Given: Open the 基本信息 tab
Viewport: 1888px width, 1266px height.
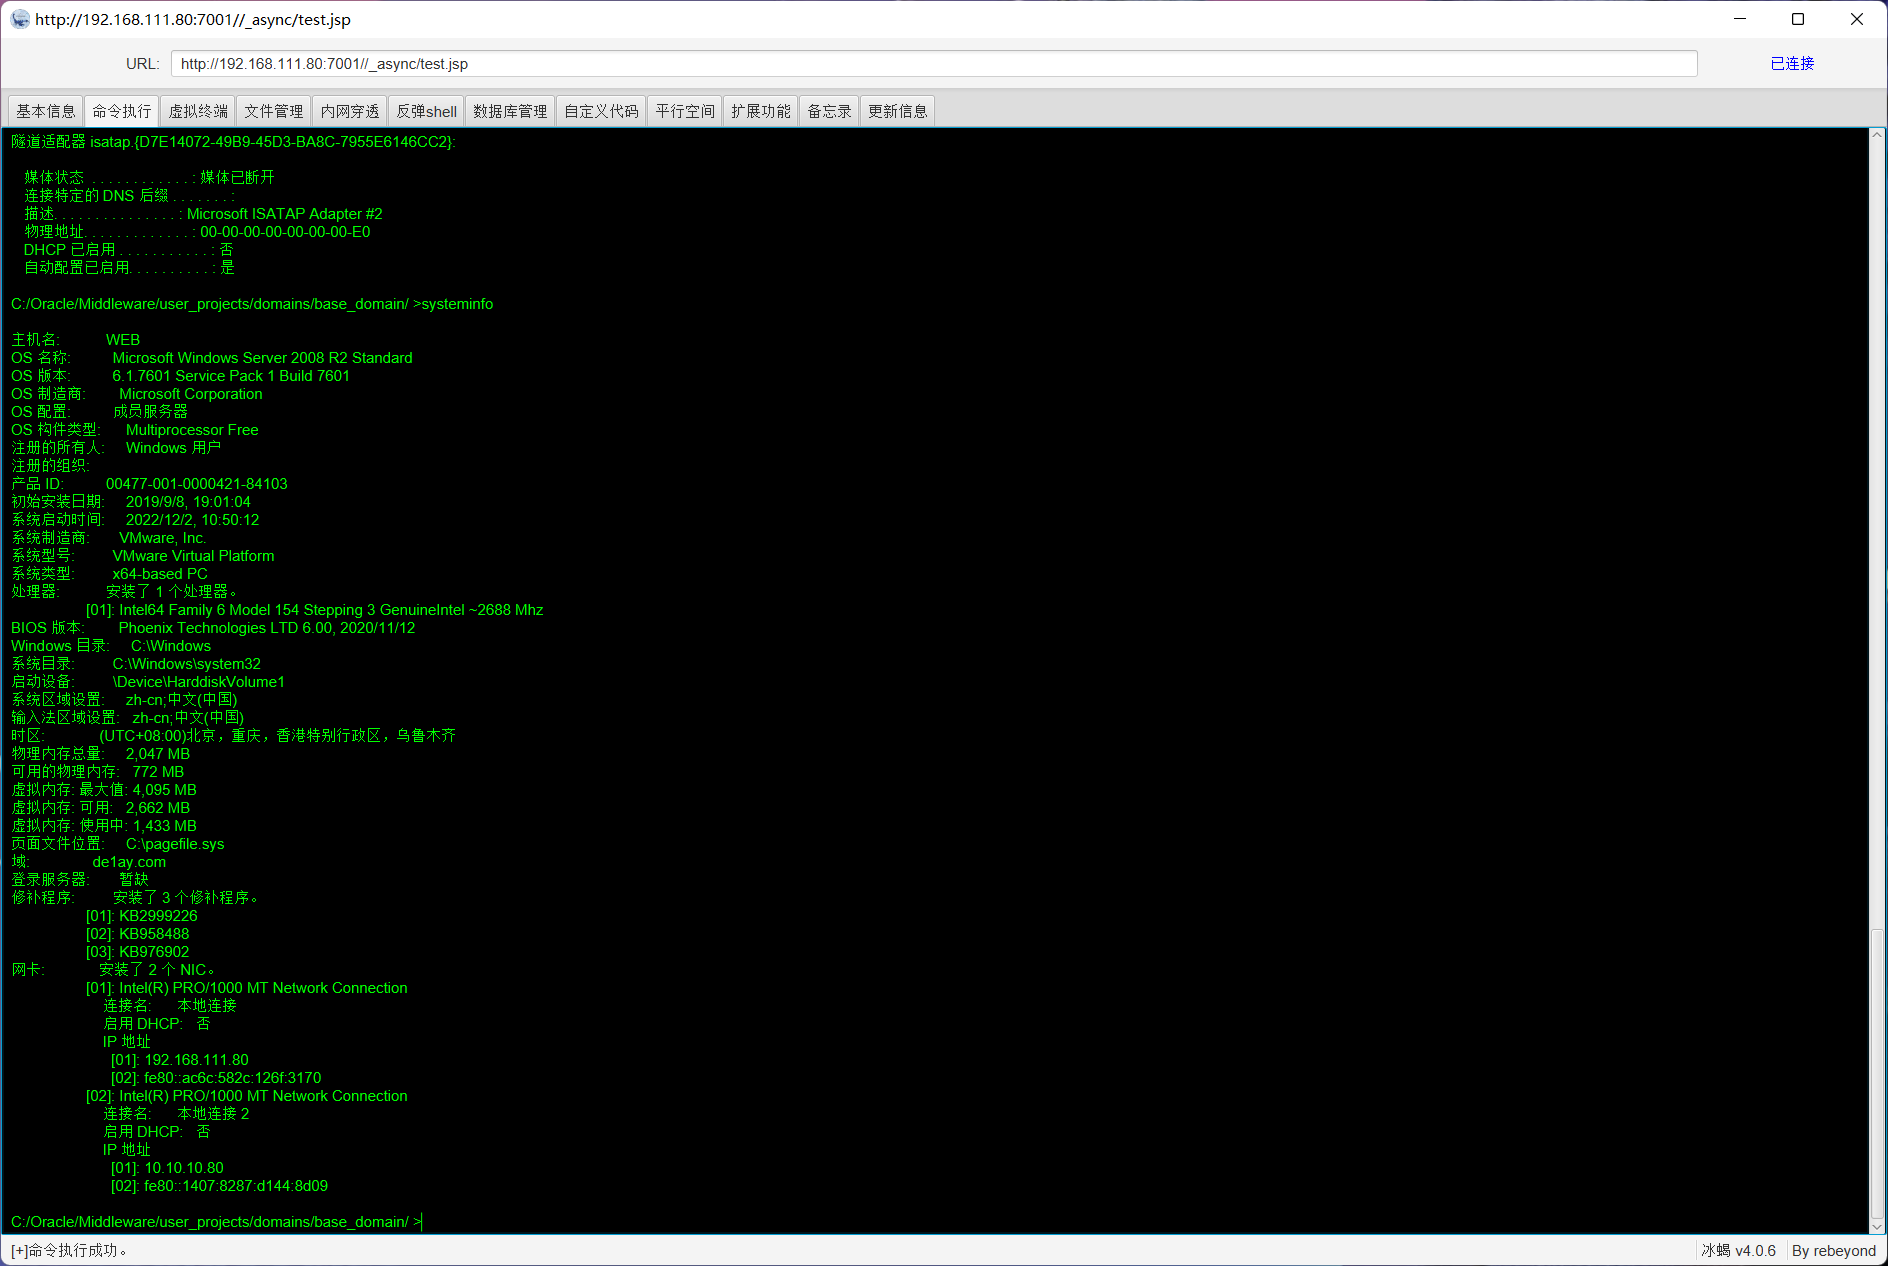Looking at the screenshot, I should [x=46, y=111].
